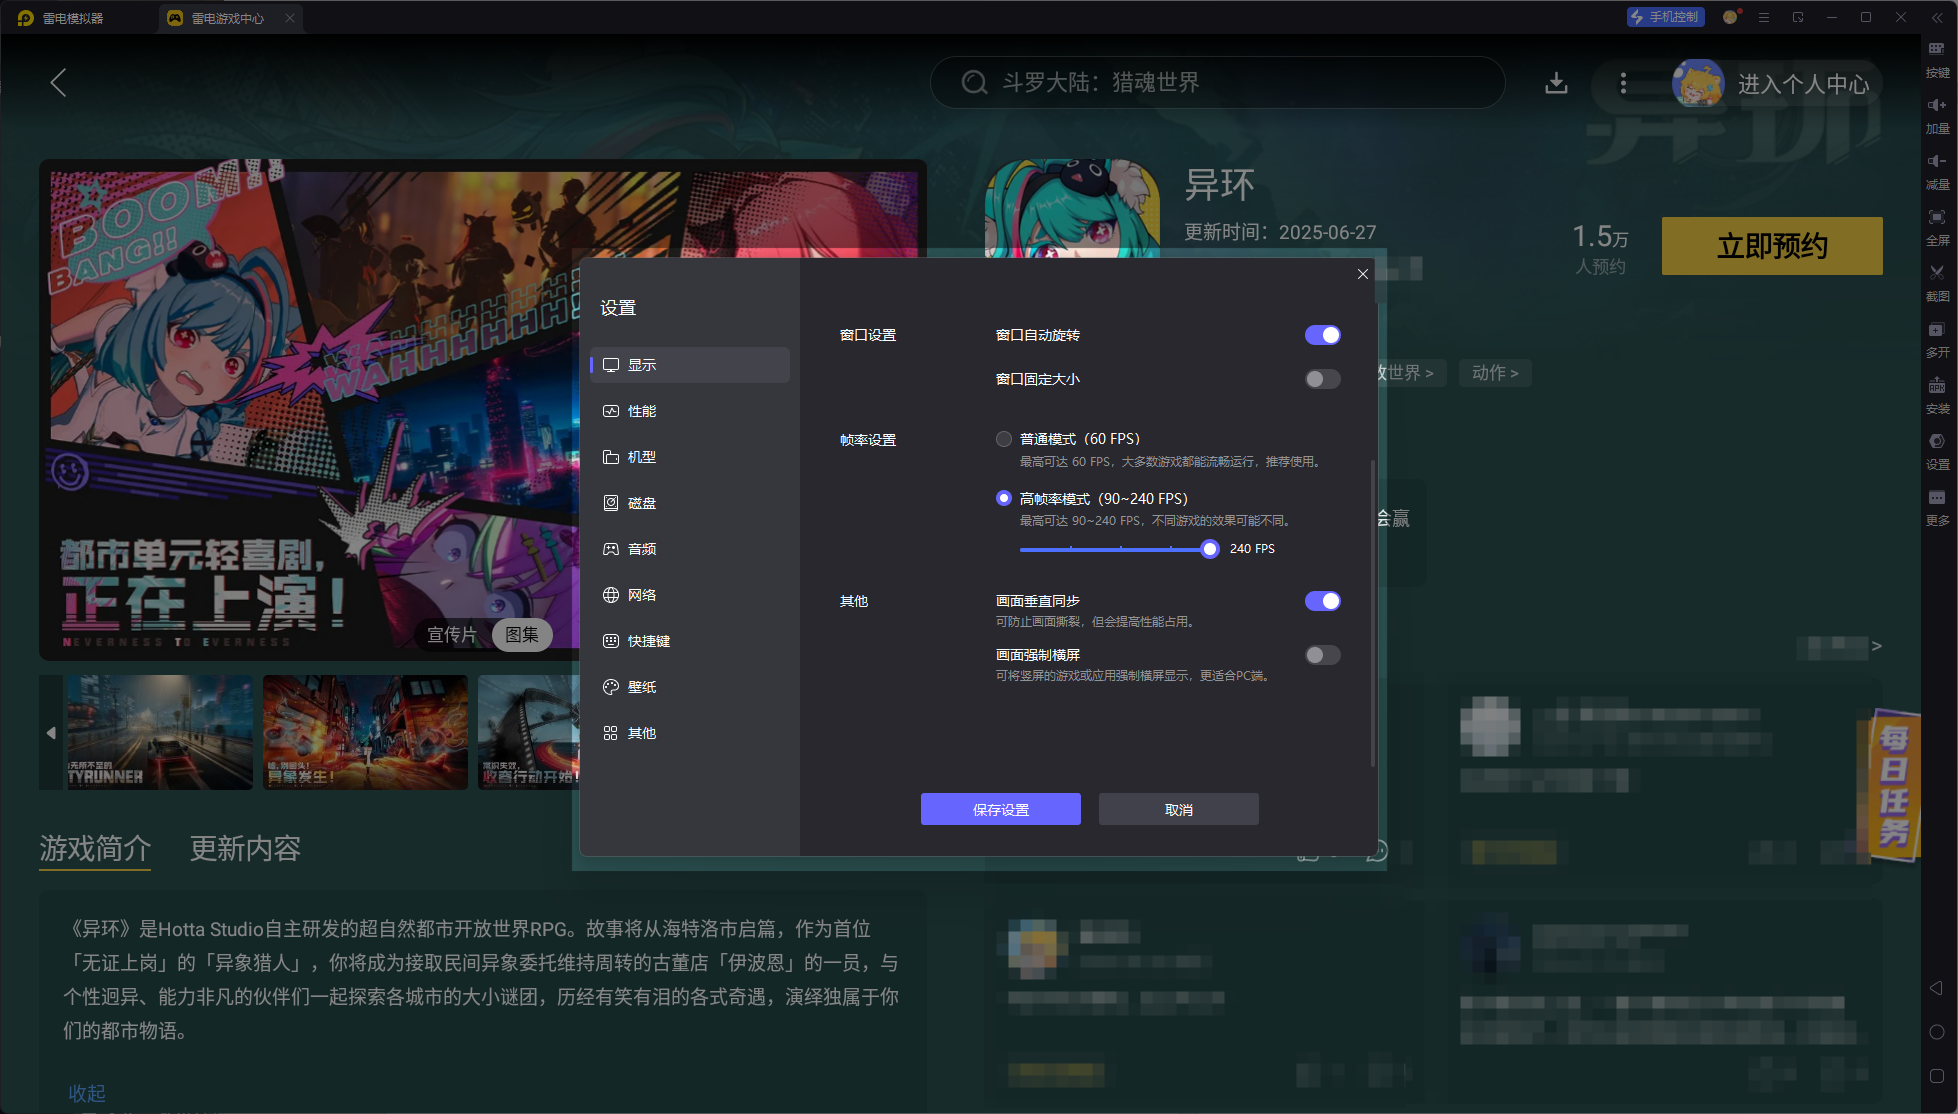This screenshot has width=1958, height=1114.
Task: Select the 雷电游戏中心 tab
Action: click(227, 17)
